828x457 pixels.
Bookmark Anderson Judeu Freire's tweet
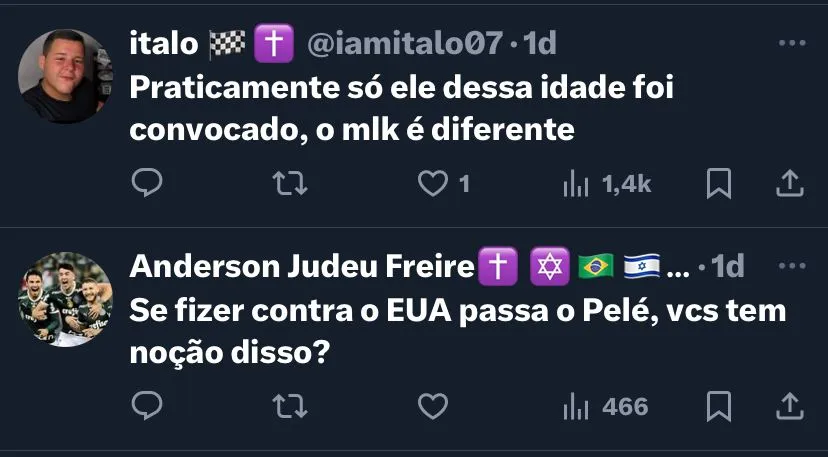tap(718, 406)
